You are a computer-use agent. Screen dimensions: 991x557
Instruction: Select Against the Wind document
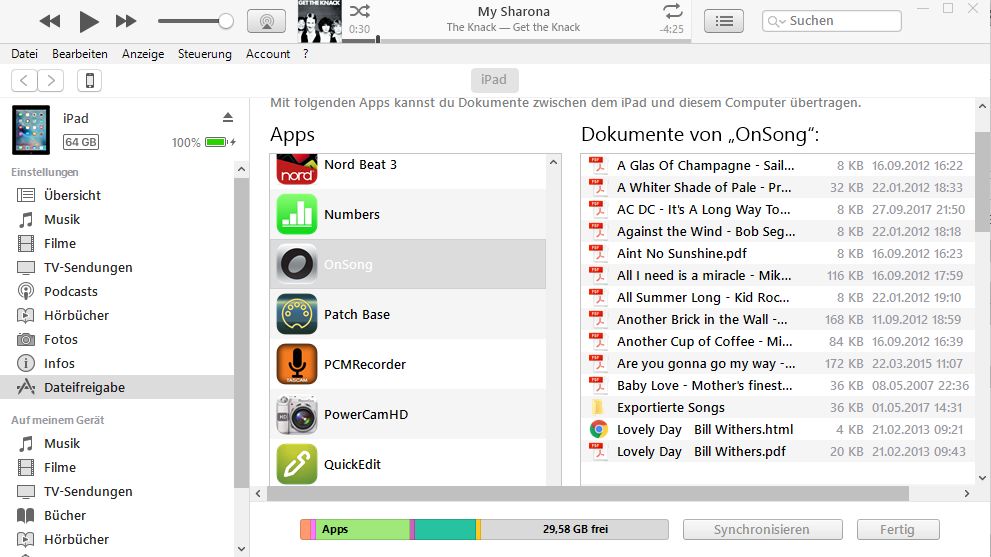coord(777,231)
